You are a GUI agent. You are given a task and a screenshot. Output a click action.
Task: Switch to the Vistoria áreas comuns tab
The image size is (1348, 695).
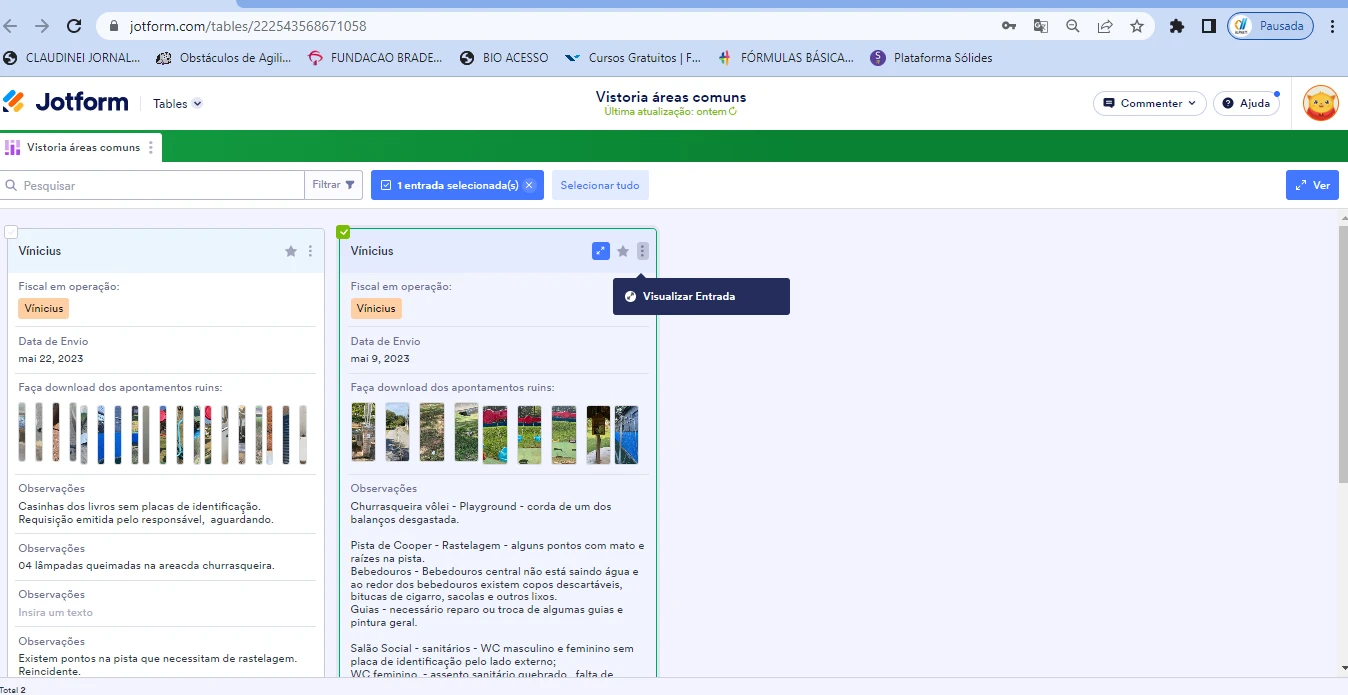coord(82,147)
